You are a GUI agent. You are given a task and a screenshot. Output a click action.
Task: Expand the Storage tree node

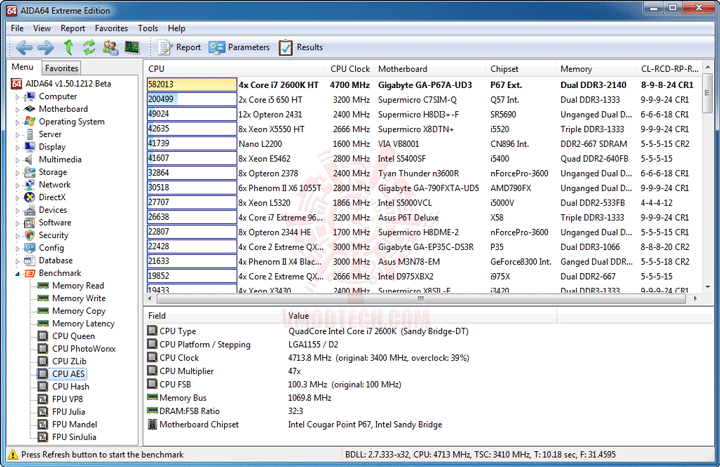tap(17, 173)
